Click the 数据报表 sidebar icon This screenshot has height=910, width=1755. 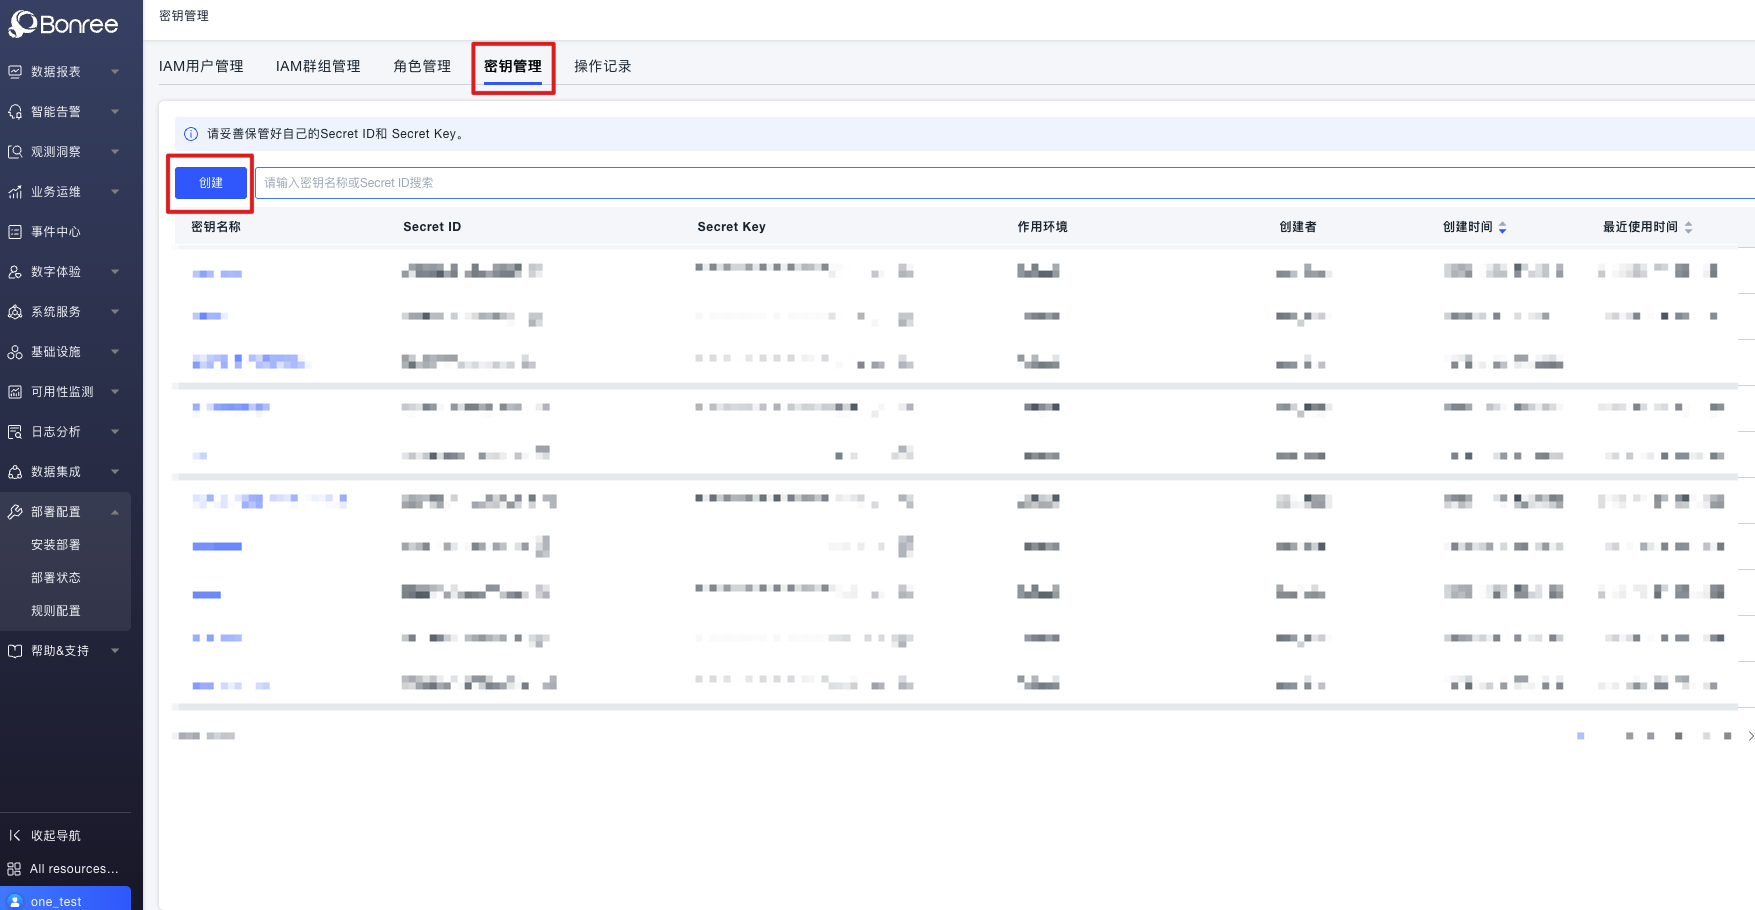pos(15,72)
